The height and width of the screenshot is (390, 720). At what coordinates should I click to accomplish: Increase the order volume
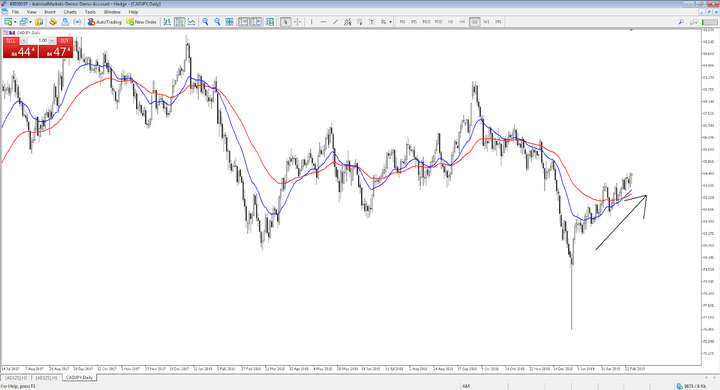coord(52,41)
